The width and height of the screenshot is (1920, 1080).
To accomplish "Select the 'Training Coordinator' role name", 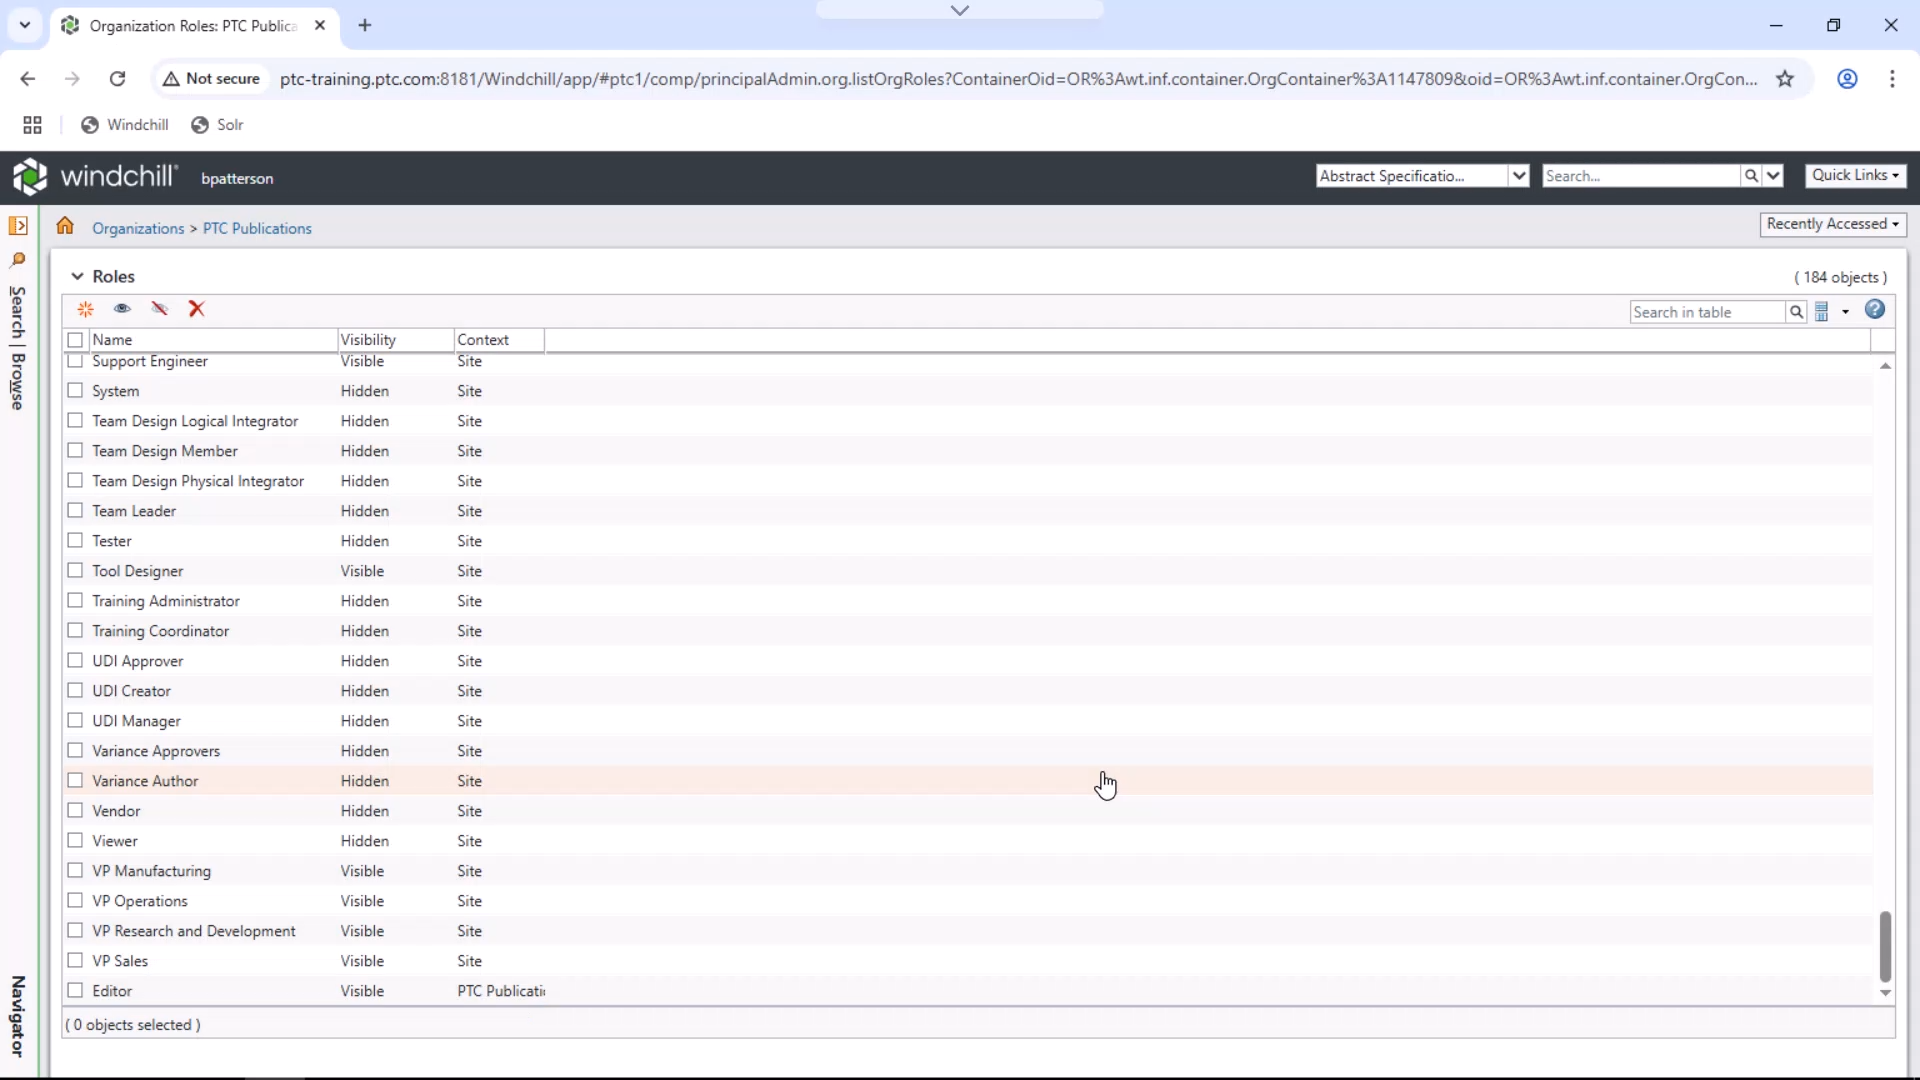I will coord(161,631).
